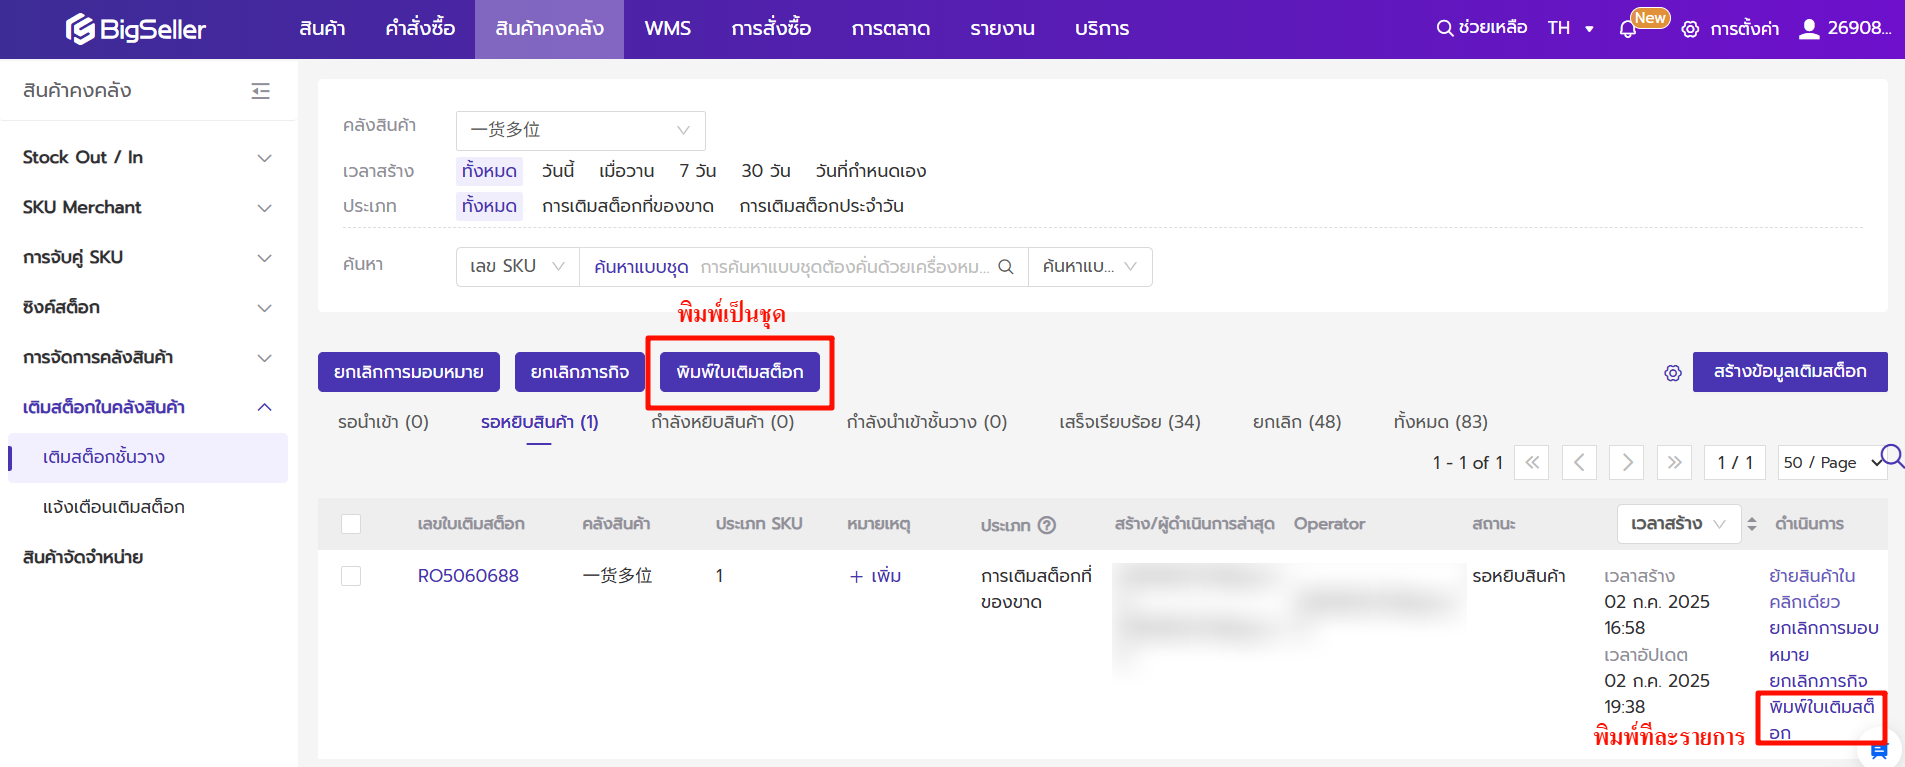The height and width of the screenshot is (767, 1905).
Task: Collapse เติมสต็อกในคลังสินค้า sidebar section
Action: (148, 407)
